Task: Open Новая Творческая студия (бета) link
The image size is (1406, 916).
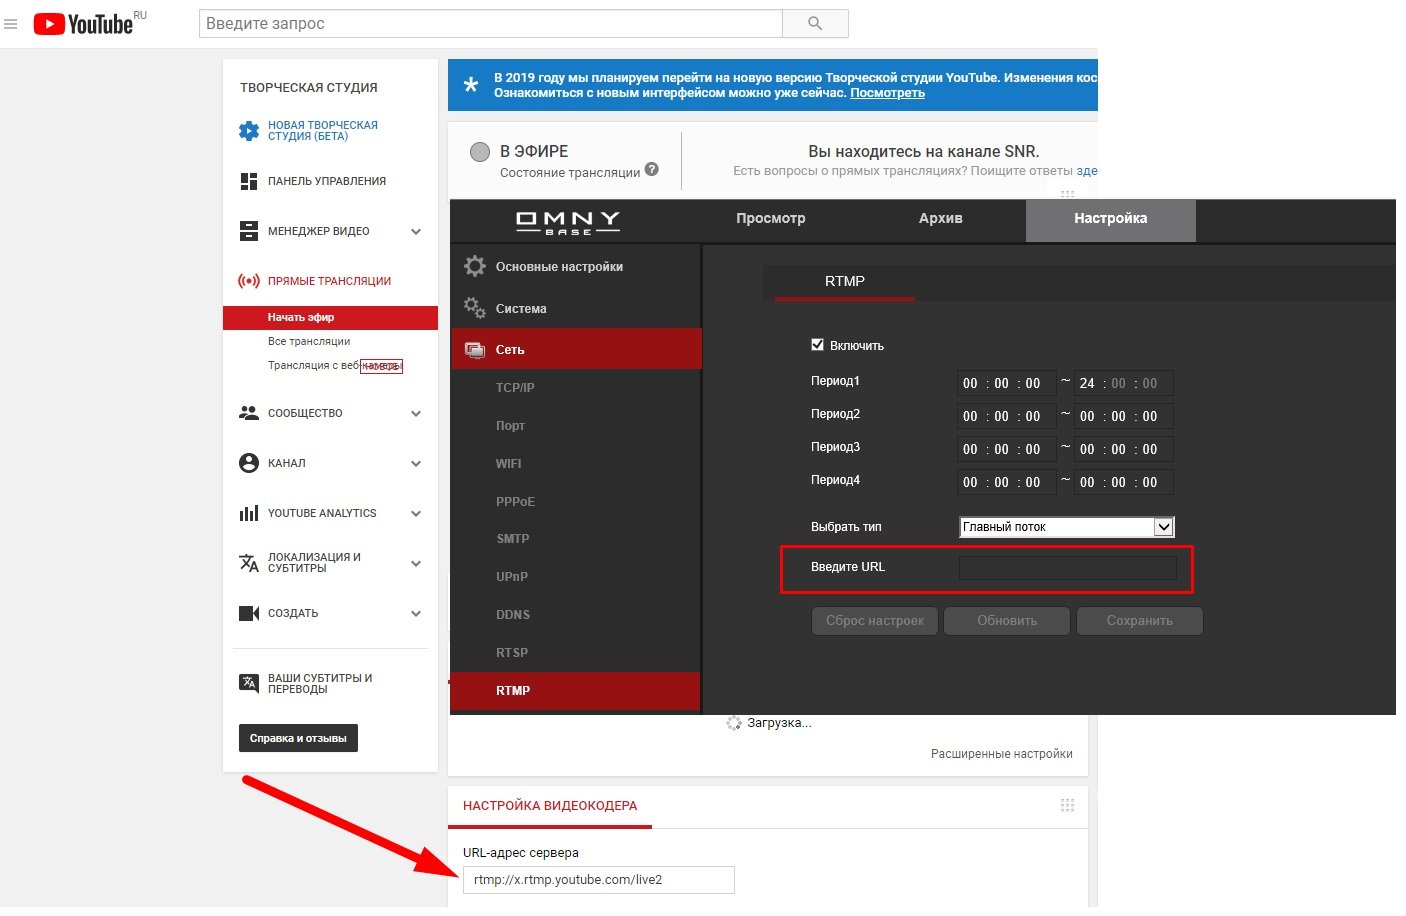Action: click(x=323, y=131)
